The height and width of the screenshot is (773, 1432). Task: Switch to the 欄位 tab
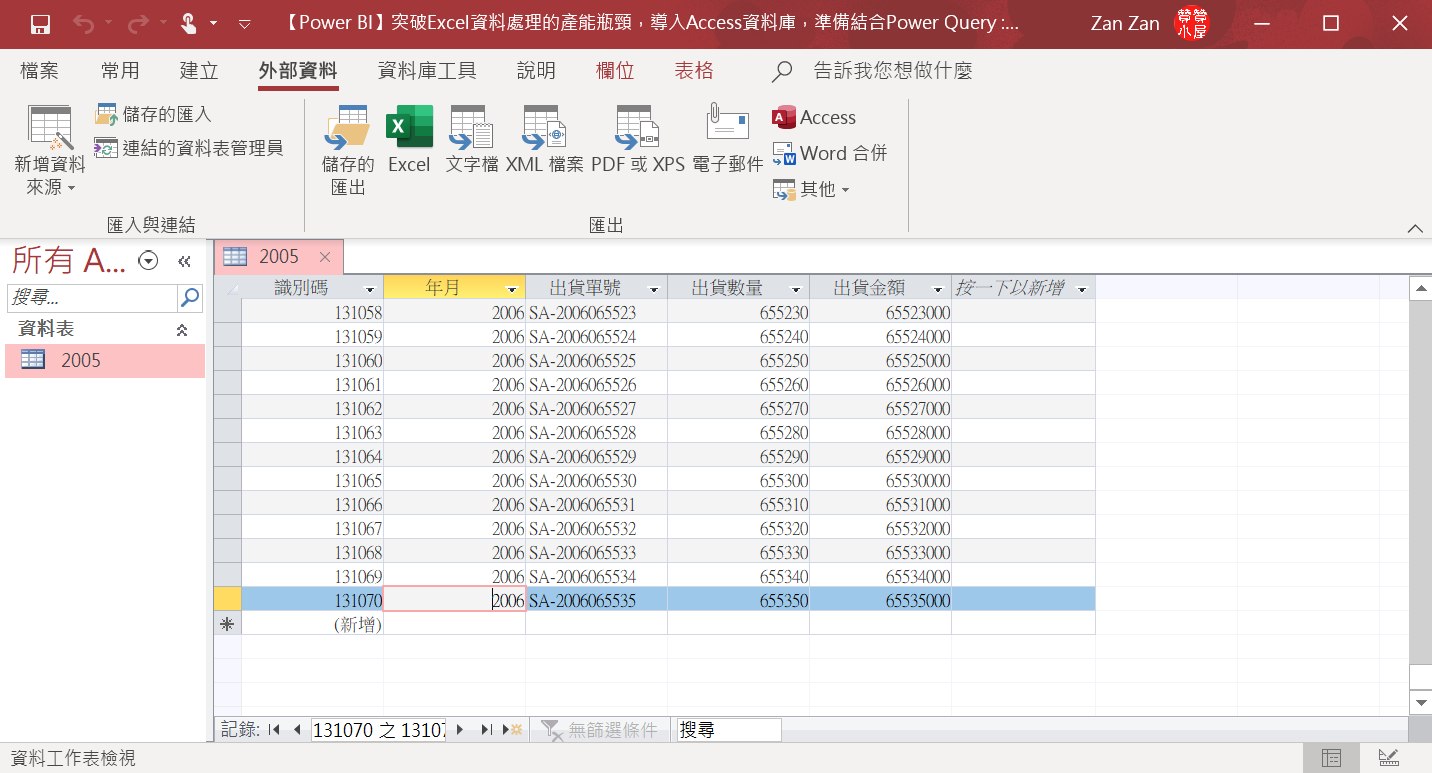point(615,71)
